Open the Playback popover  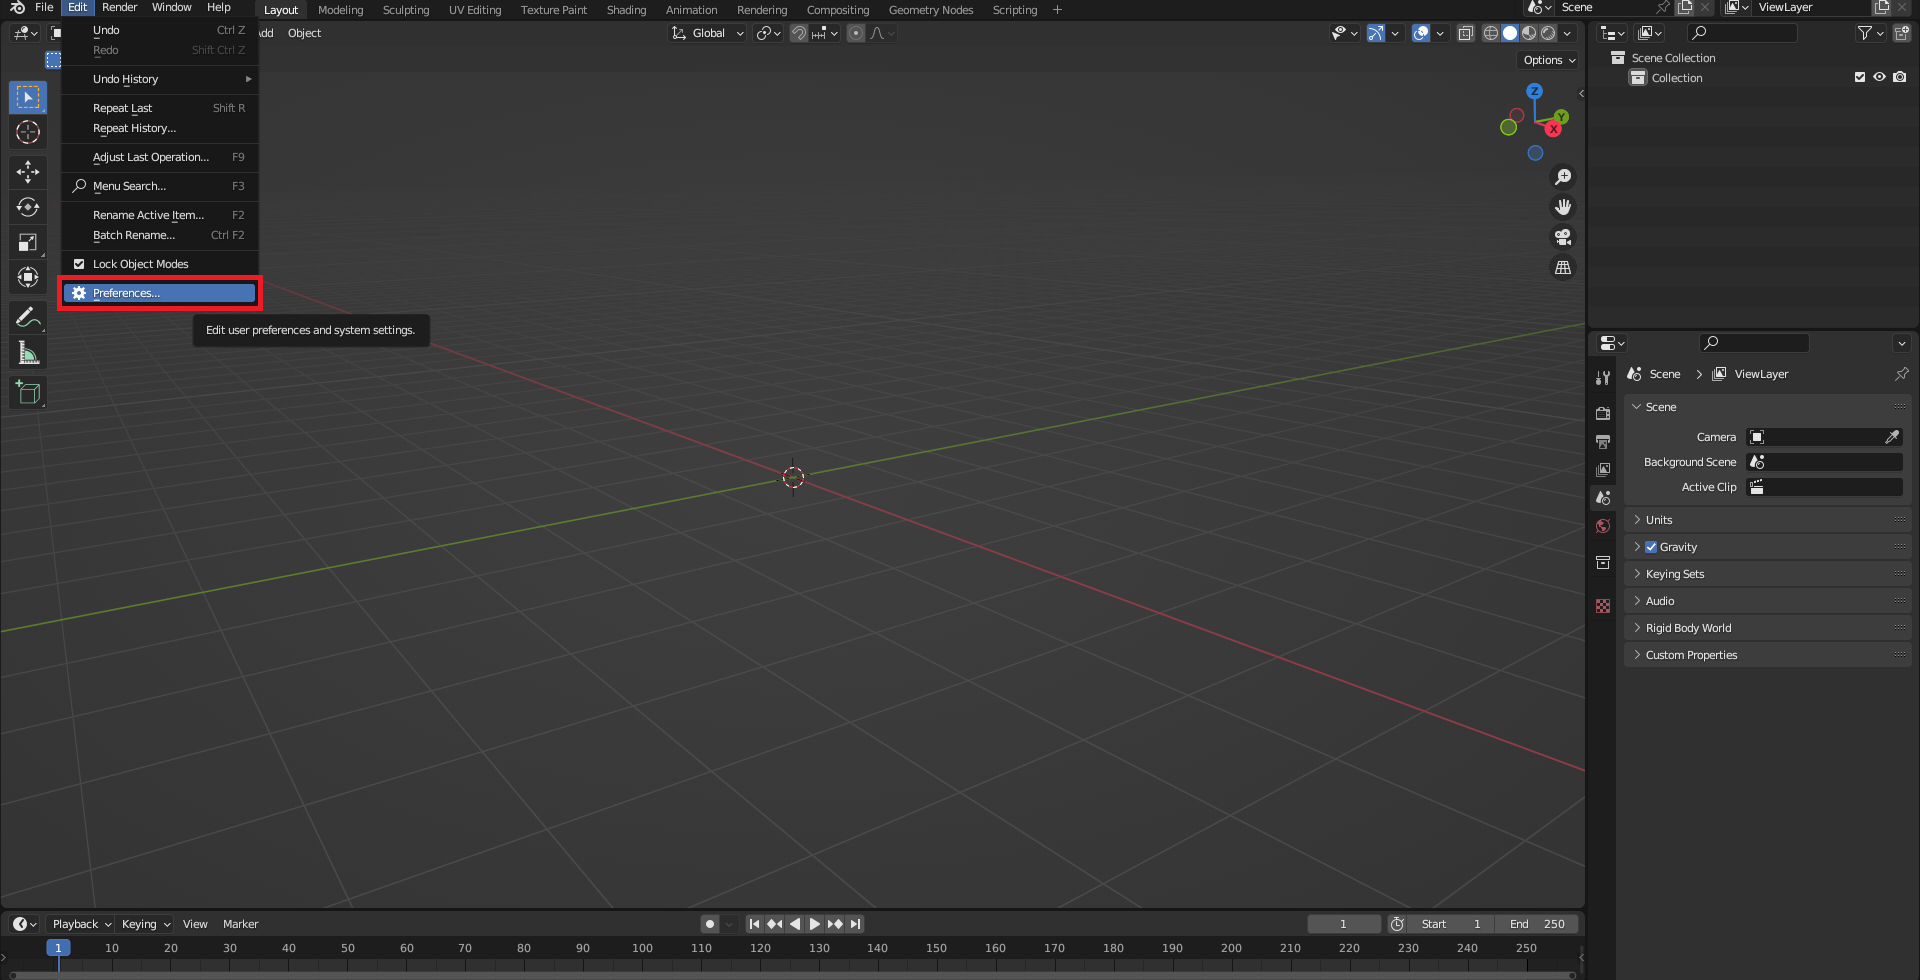81,924
